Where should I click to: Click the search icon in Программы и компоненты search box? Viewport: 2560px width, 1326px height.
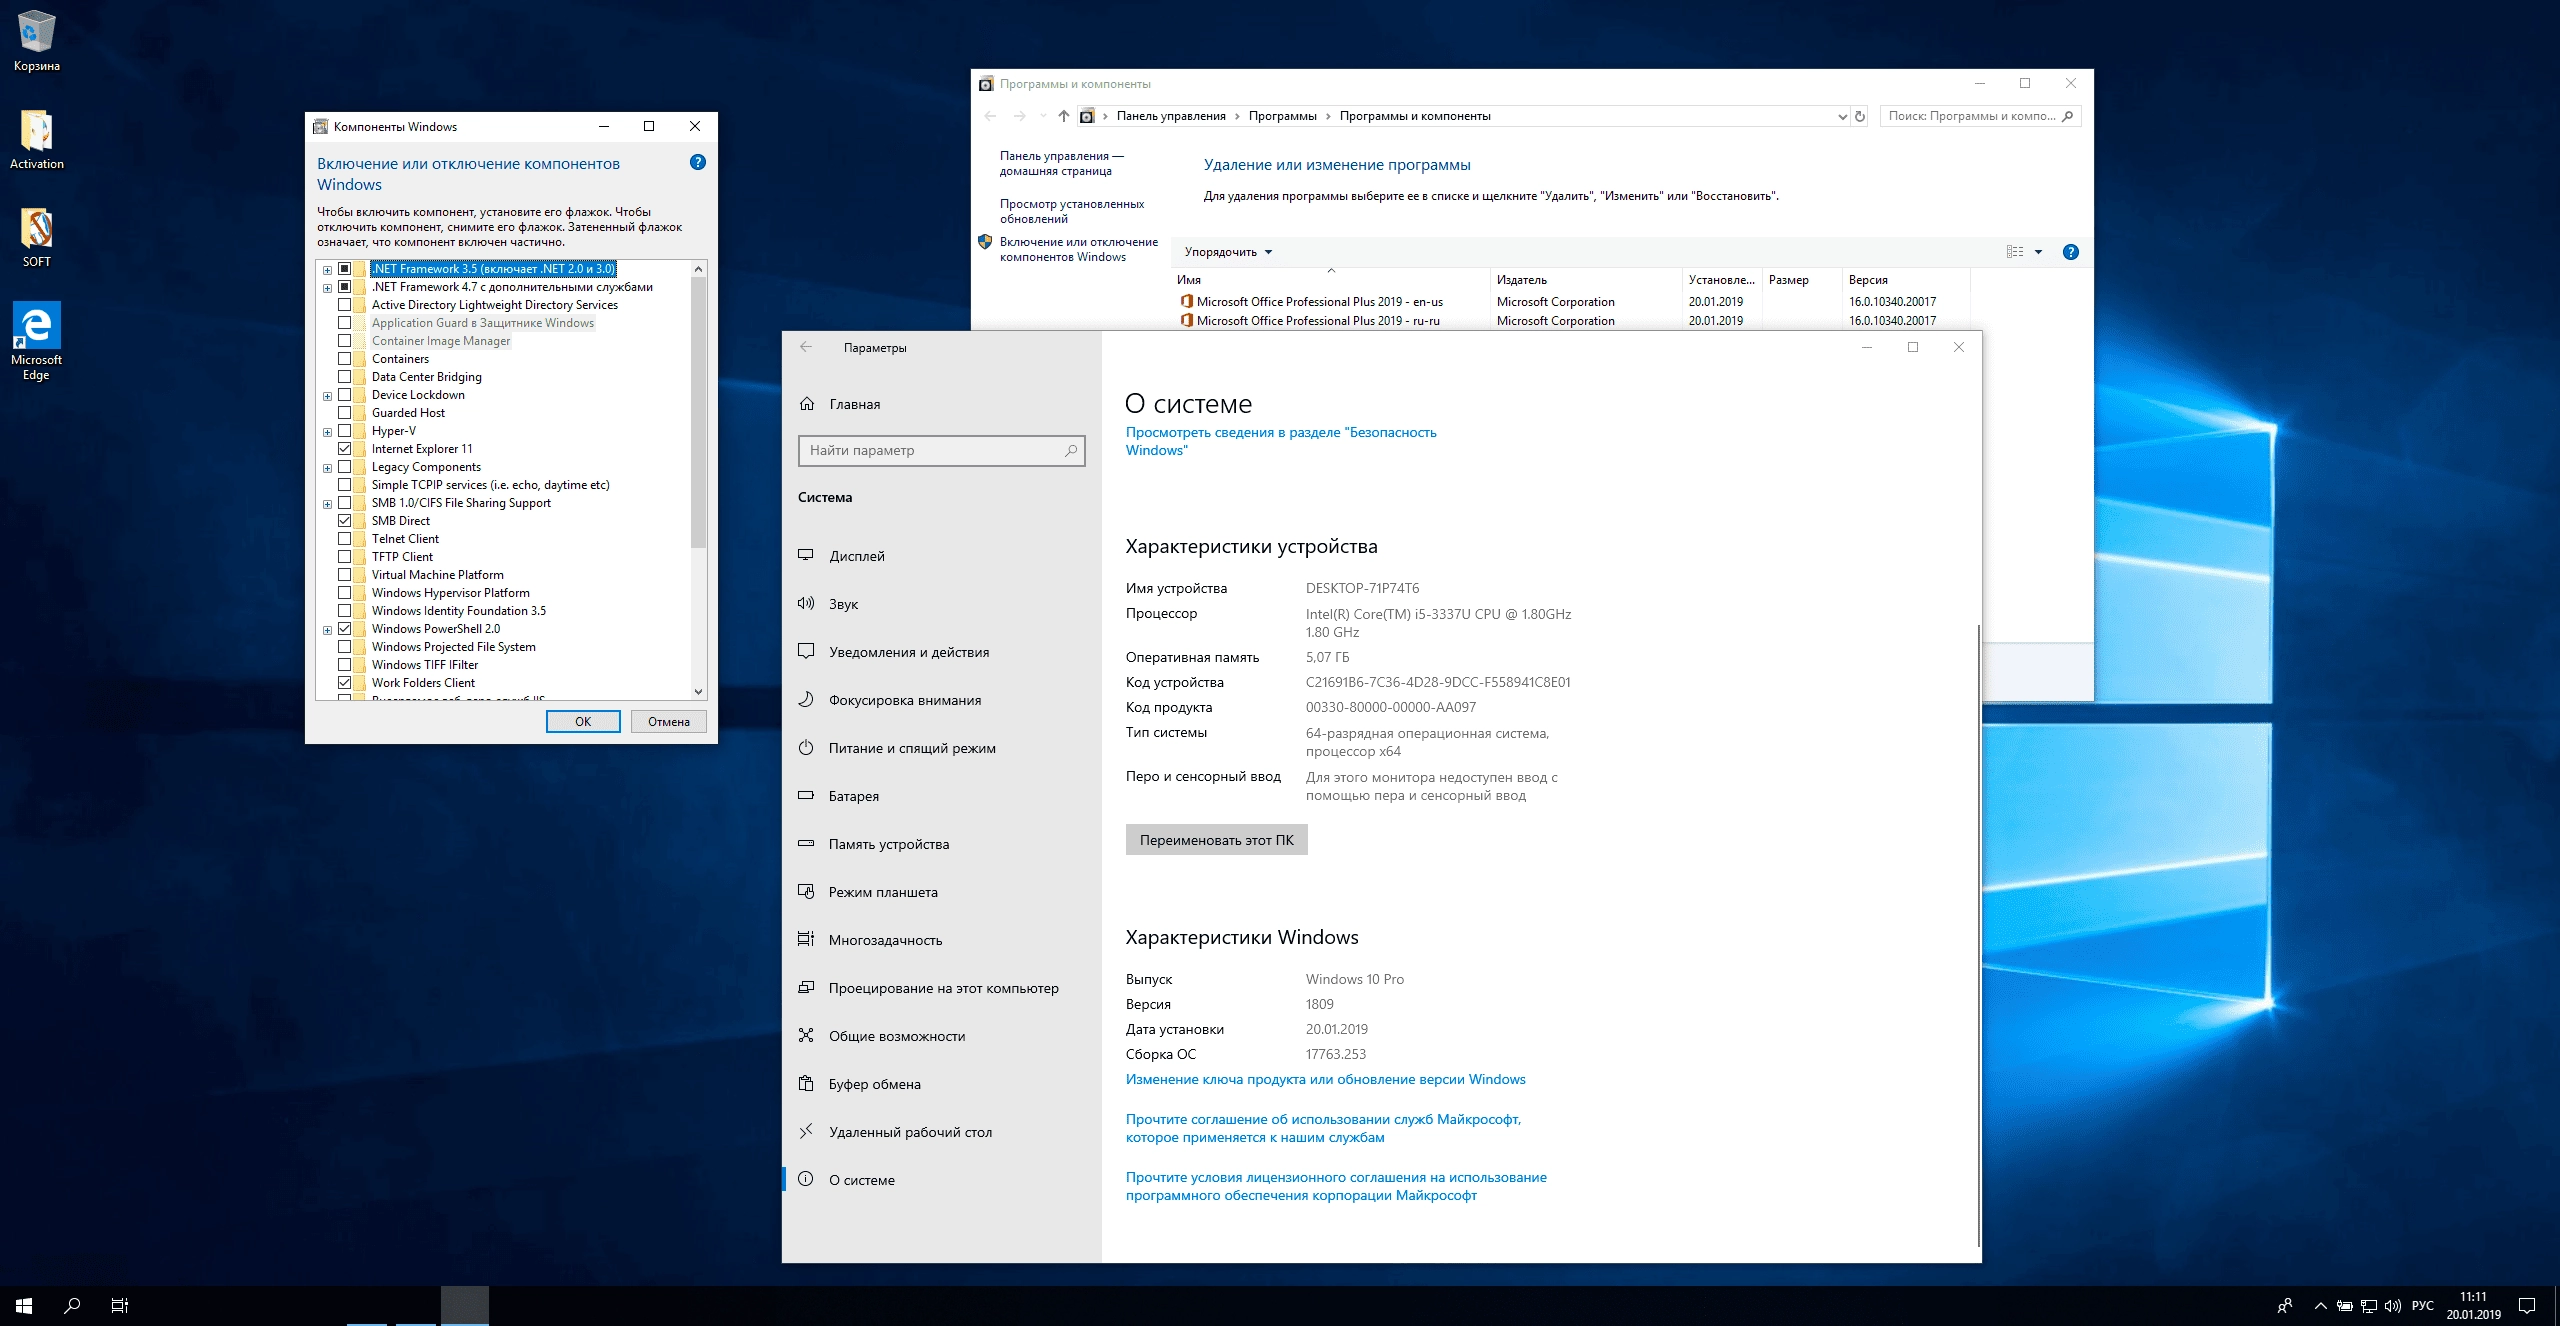pos(2068,116)
